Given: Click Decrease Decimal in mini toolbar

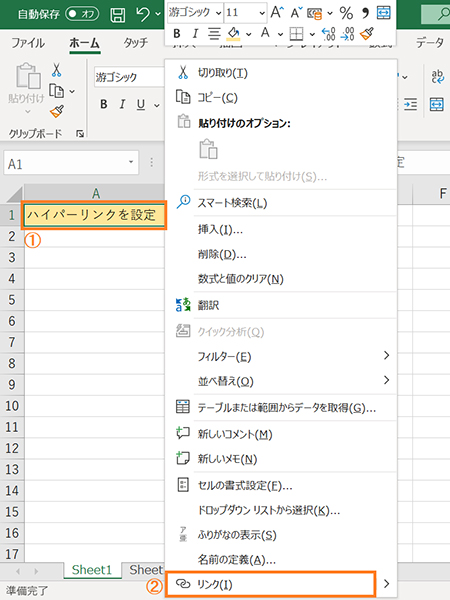Looking at the screenshot, I should [347, 34].
